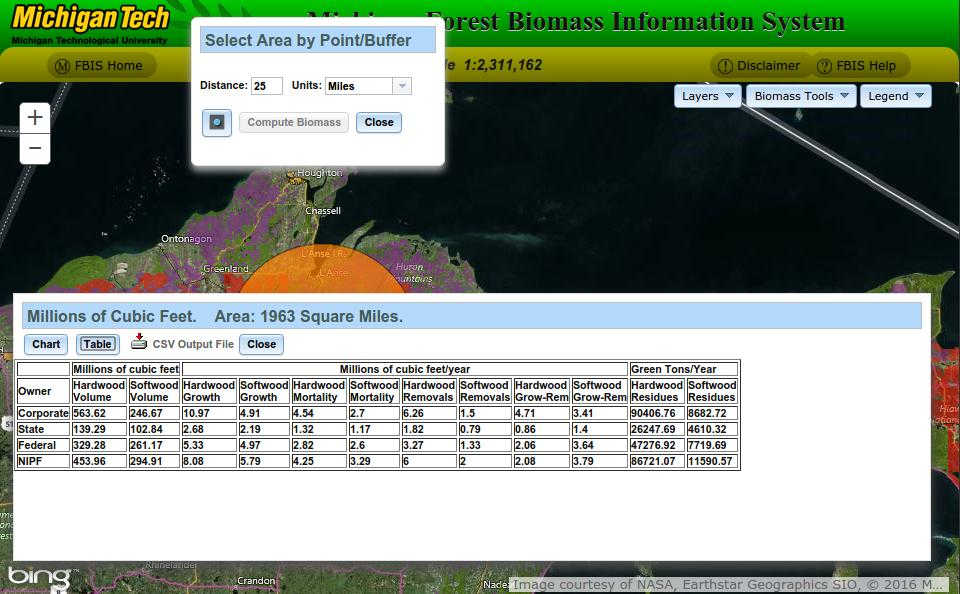Open FBIS Help
Screen dimensions: 960x594
[x=856, y=66]
